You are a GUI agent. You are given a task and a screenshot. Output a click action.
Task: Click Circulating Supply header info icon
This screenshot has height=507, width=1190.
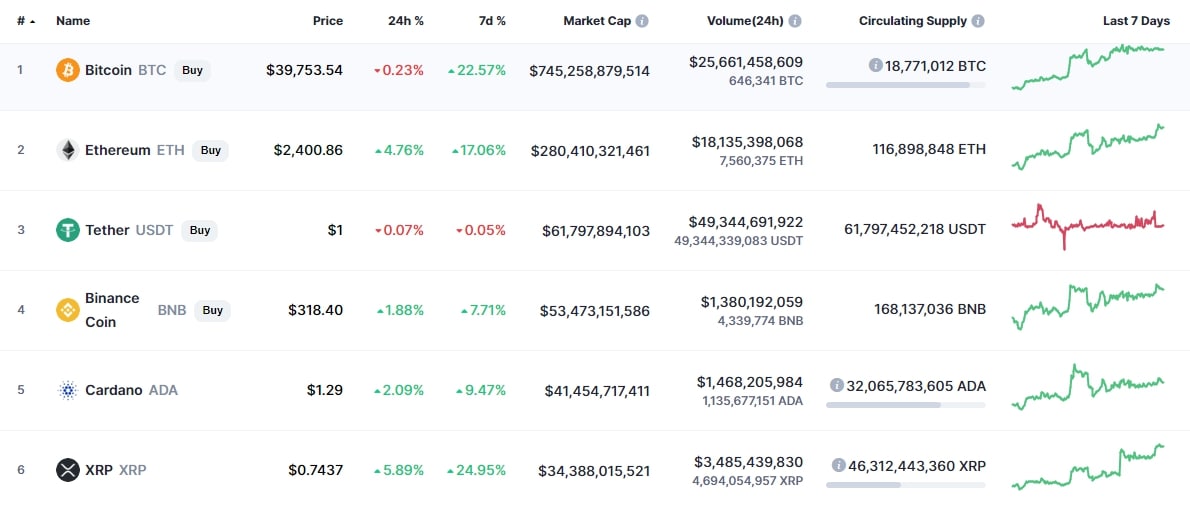[978, 21]
